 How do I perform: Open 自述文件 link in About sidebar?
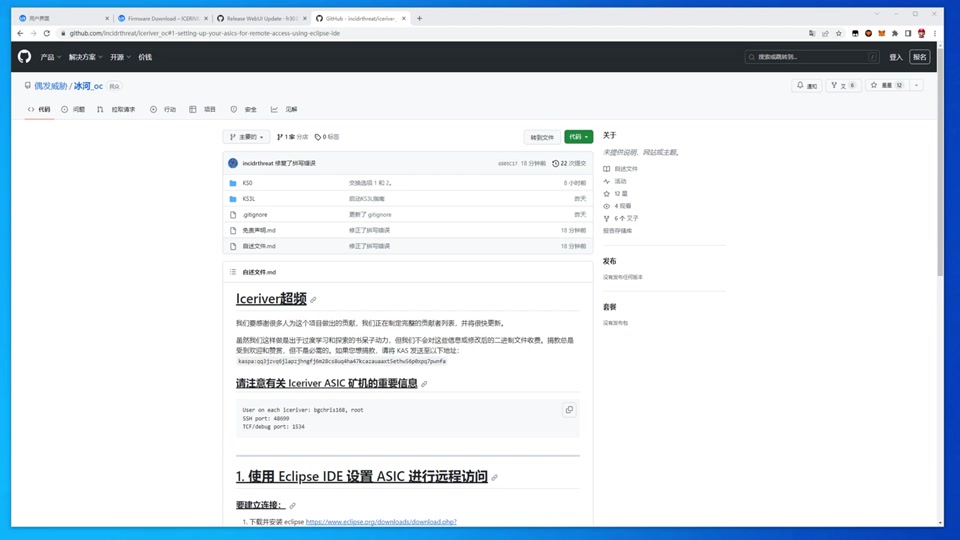coord(620,168)
